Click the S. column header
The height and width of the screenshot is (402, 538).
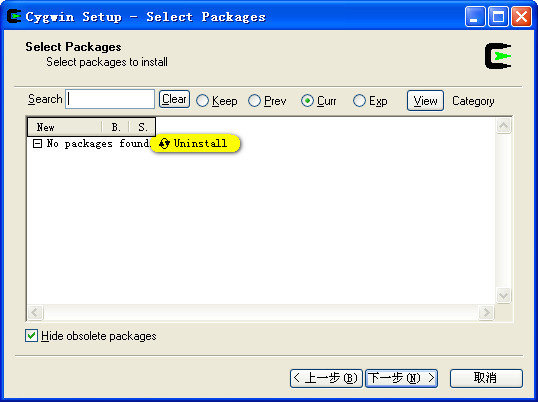pos(142,127)
